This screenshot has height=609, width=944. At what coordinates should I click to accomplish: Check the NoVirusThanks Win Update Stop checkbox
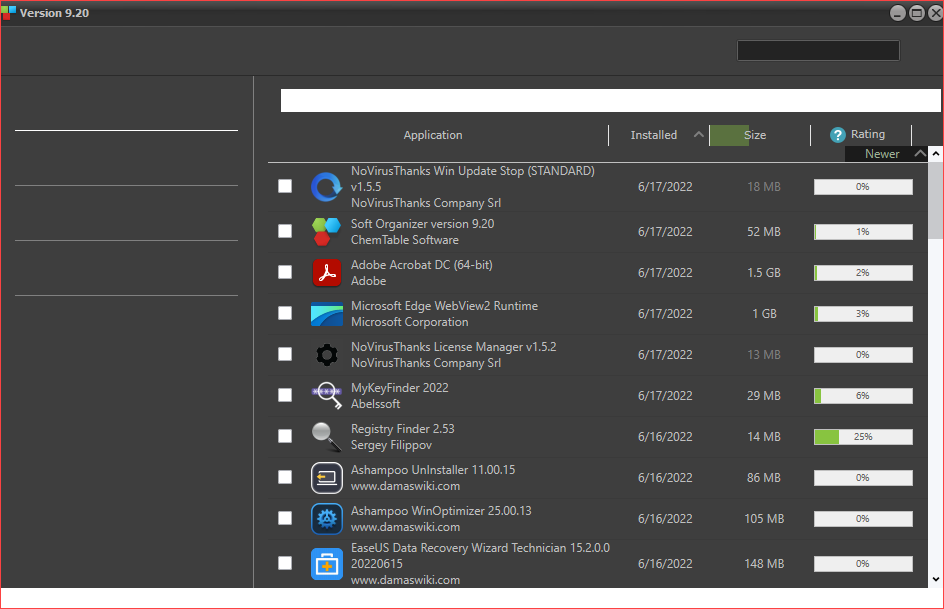[285, 187]
